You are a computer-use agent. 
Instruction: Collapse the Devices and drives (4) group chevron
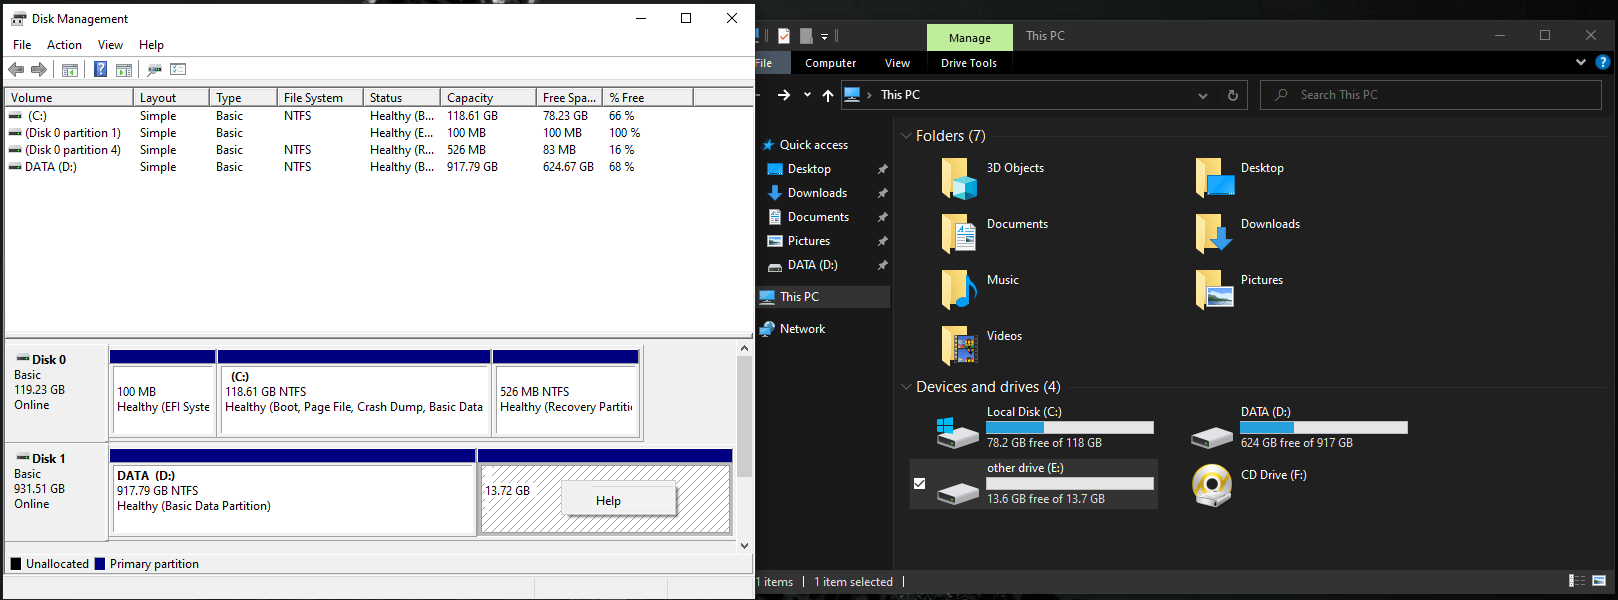point(906,387)
